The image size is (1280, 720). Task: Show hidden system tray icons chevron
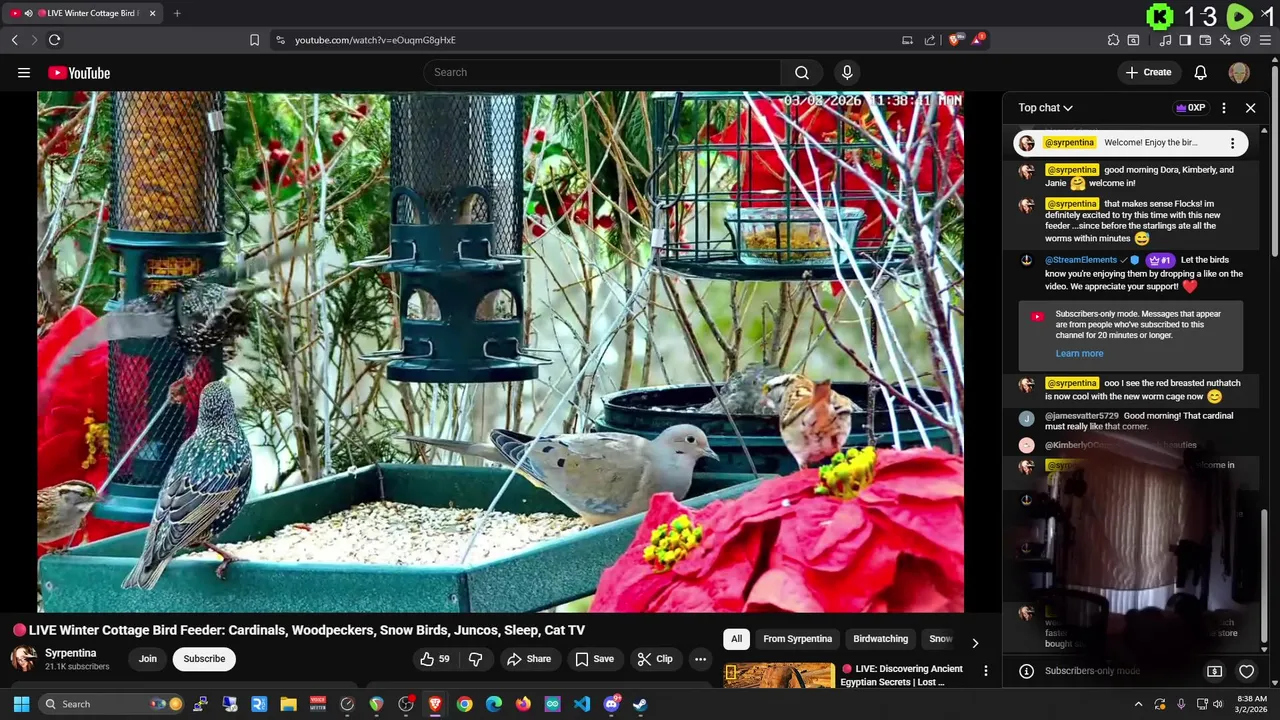(x=1138, y=704)
